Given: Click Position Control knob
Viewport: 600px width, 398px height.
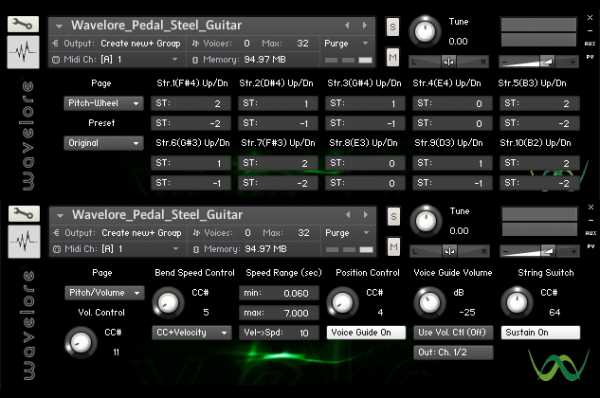Looking at the screenshot, I should (x=342, y=303).
